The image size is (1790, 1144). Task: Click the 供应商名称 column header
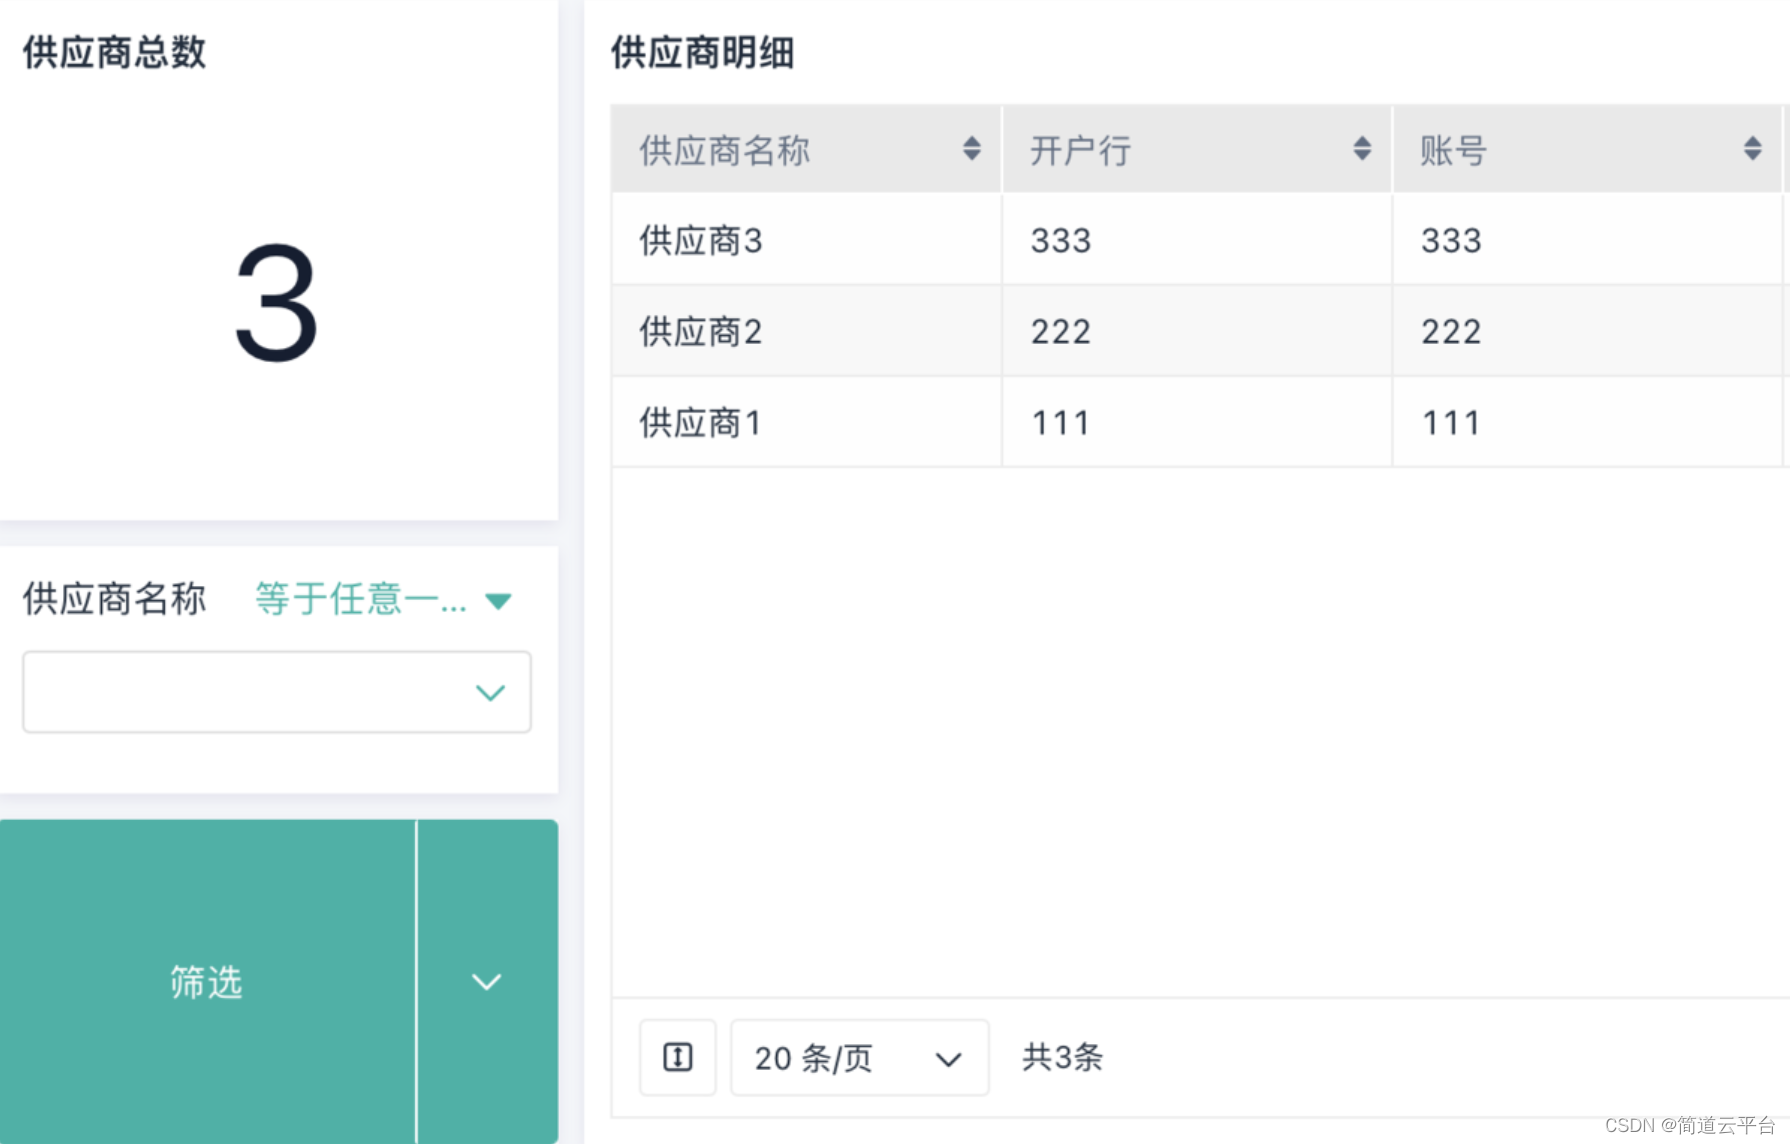pyautogui.click(x=806, y=149)
